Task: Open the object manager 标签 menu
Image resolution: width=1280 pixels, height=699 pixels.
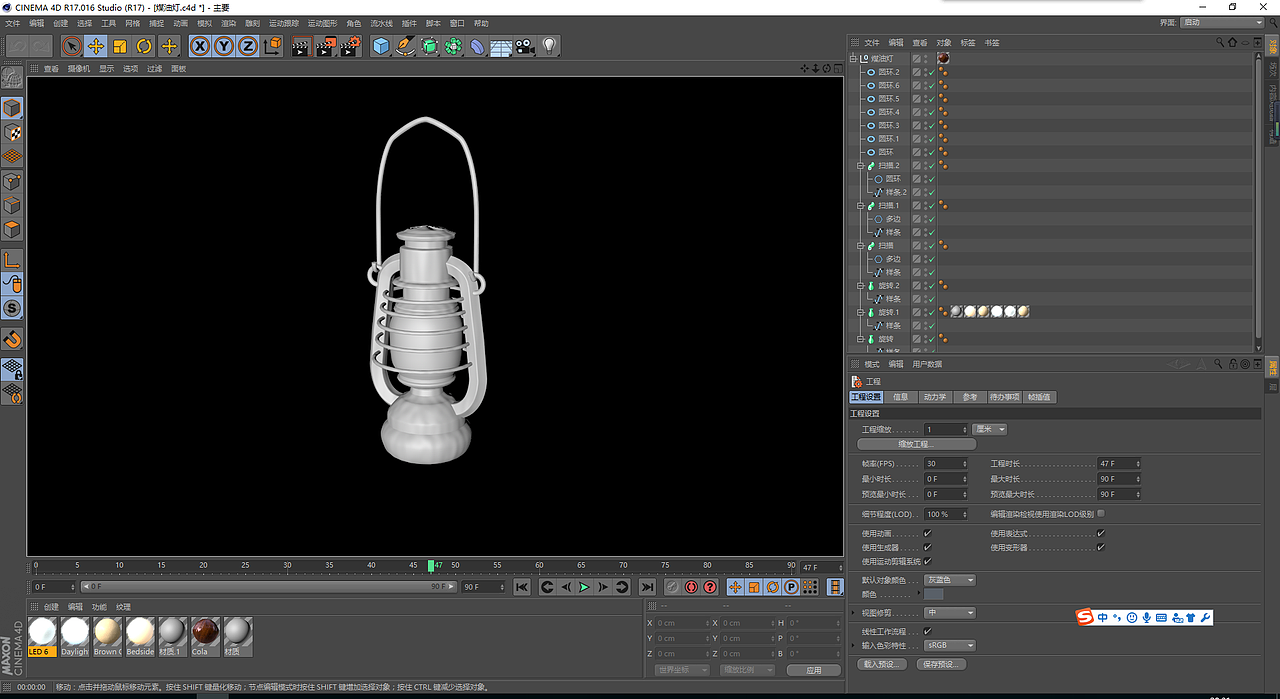Action: point(968,43)
